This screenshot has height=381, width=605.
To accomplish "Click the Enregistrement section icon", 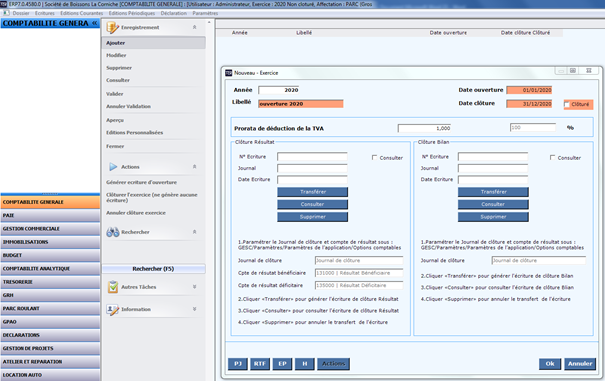I will [112, 27].
